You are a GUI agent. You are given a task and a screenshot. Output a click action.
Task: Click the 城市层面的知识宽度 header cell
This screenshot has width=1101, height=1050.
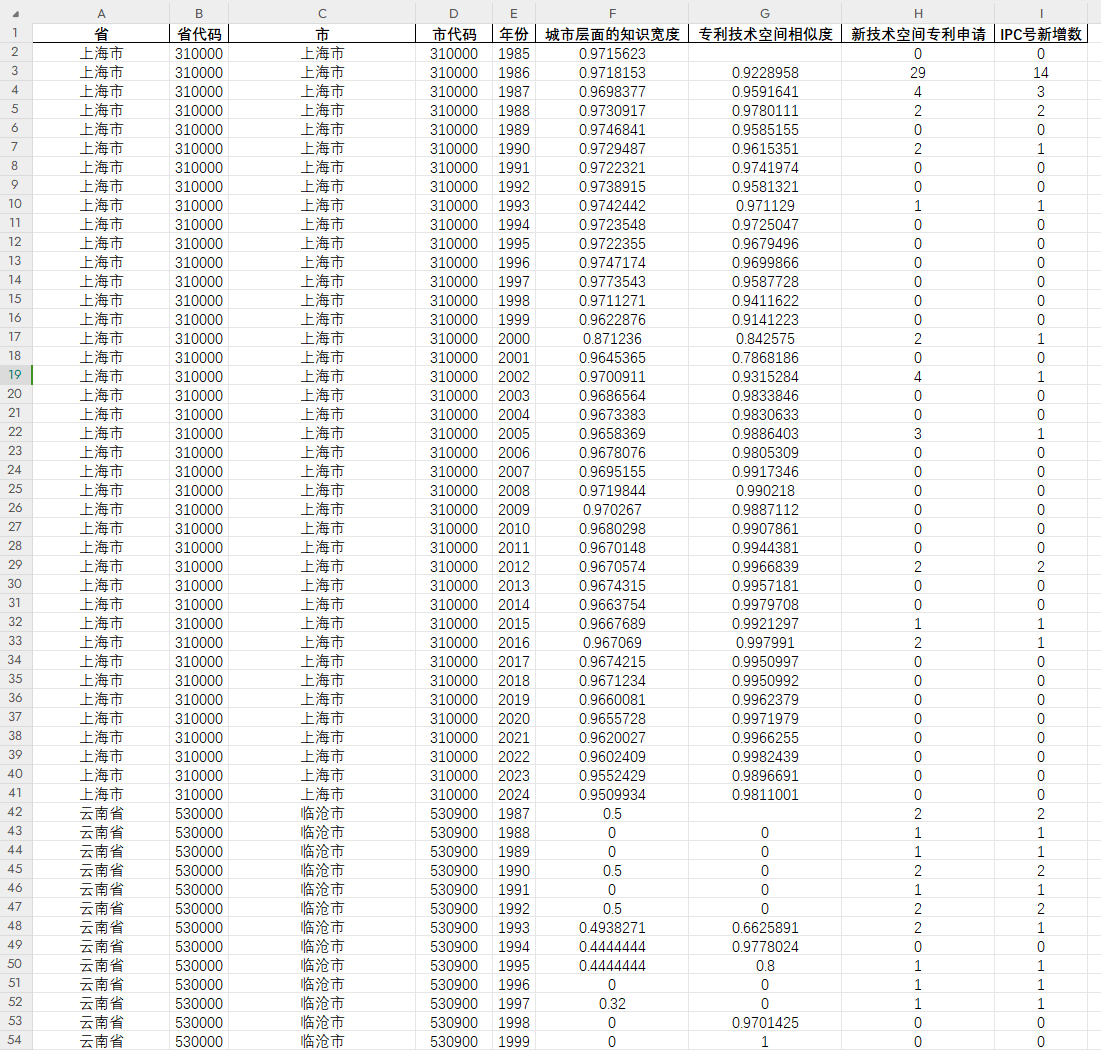[x=612, y=34]
